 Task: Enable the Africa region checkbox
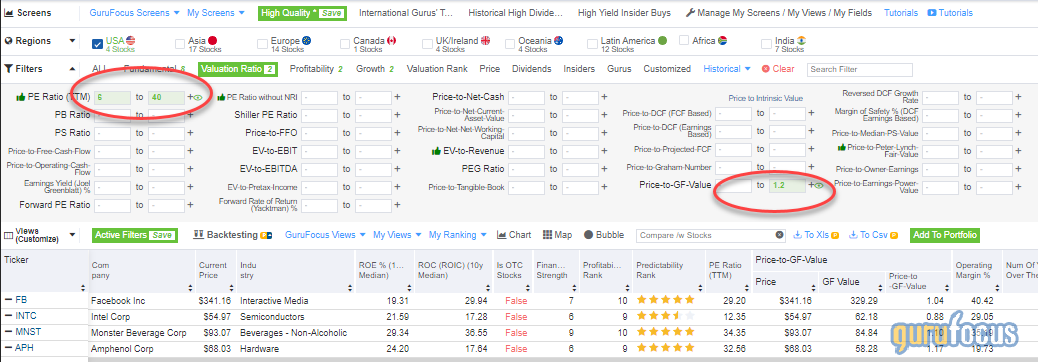[684, 40]
